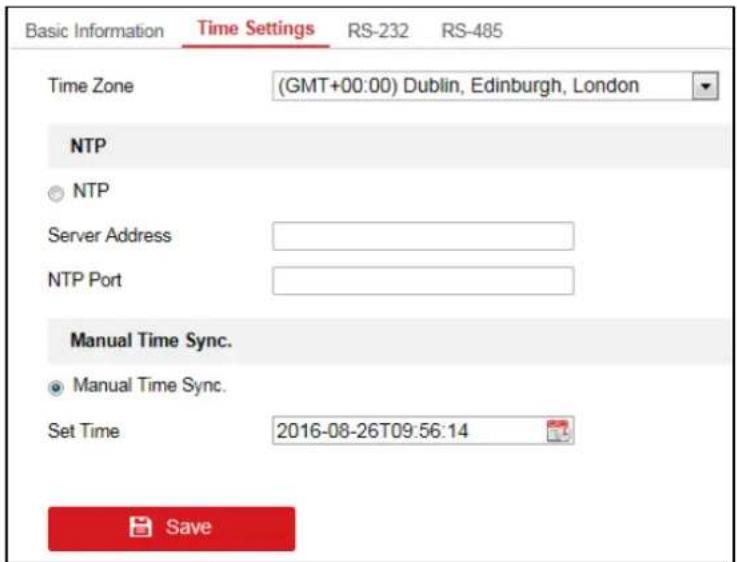Select the NTP radio button
The image size is (737, 562).
coord(56,194)
